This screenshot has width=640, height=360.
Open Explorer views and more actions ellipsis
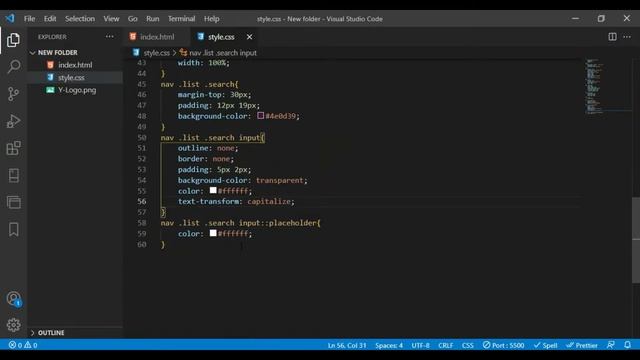[109, 37]
